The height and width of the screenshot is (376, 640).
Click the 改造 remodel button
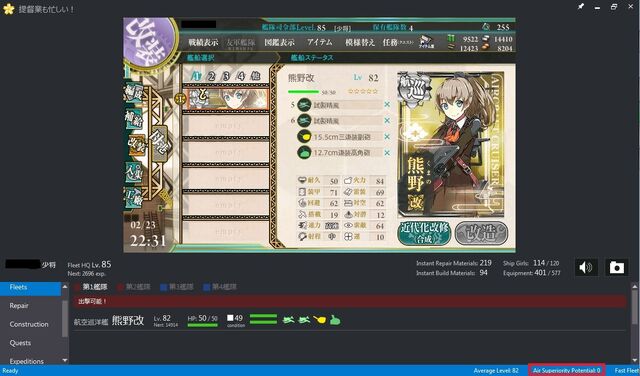pos(481,234)
